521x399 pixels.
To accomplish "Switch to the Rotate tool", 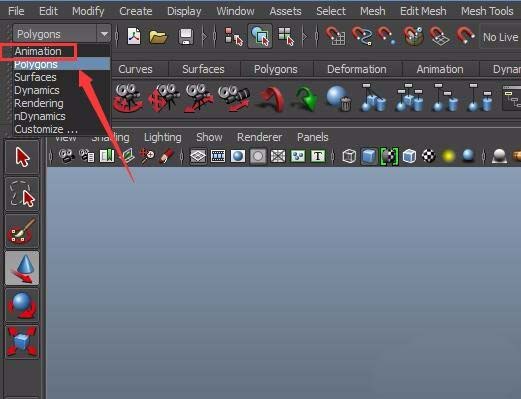I will pyautogui.click(x=22, y=305).
